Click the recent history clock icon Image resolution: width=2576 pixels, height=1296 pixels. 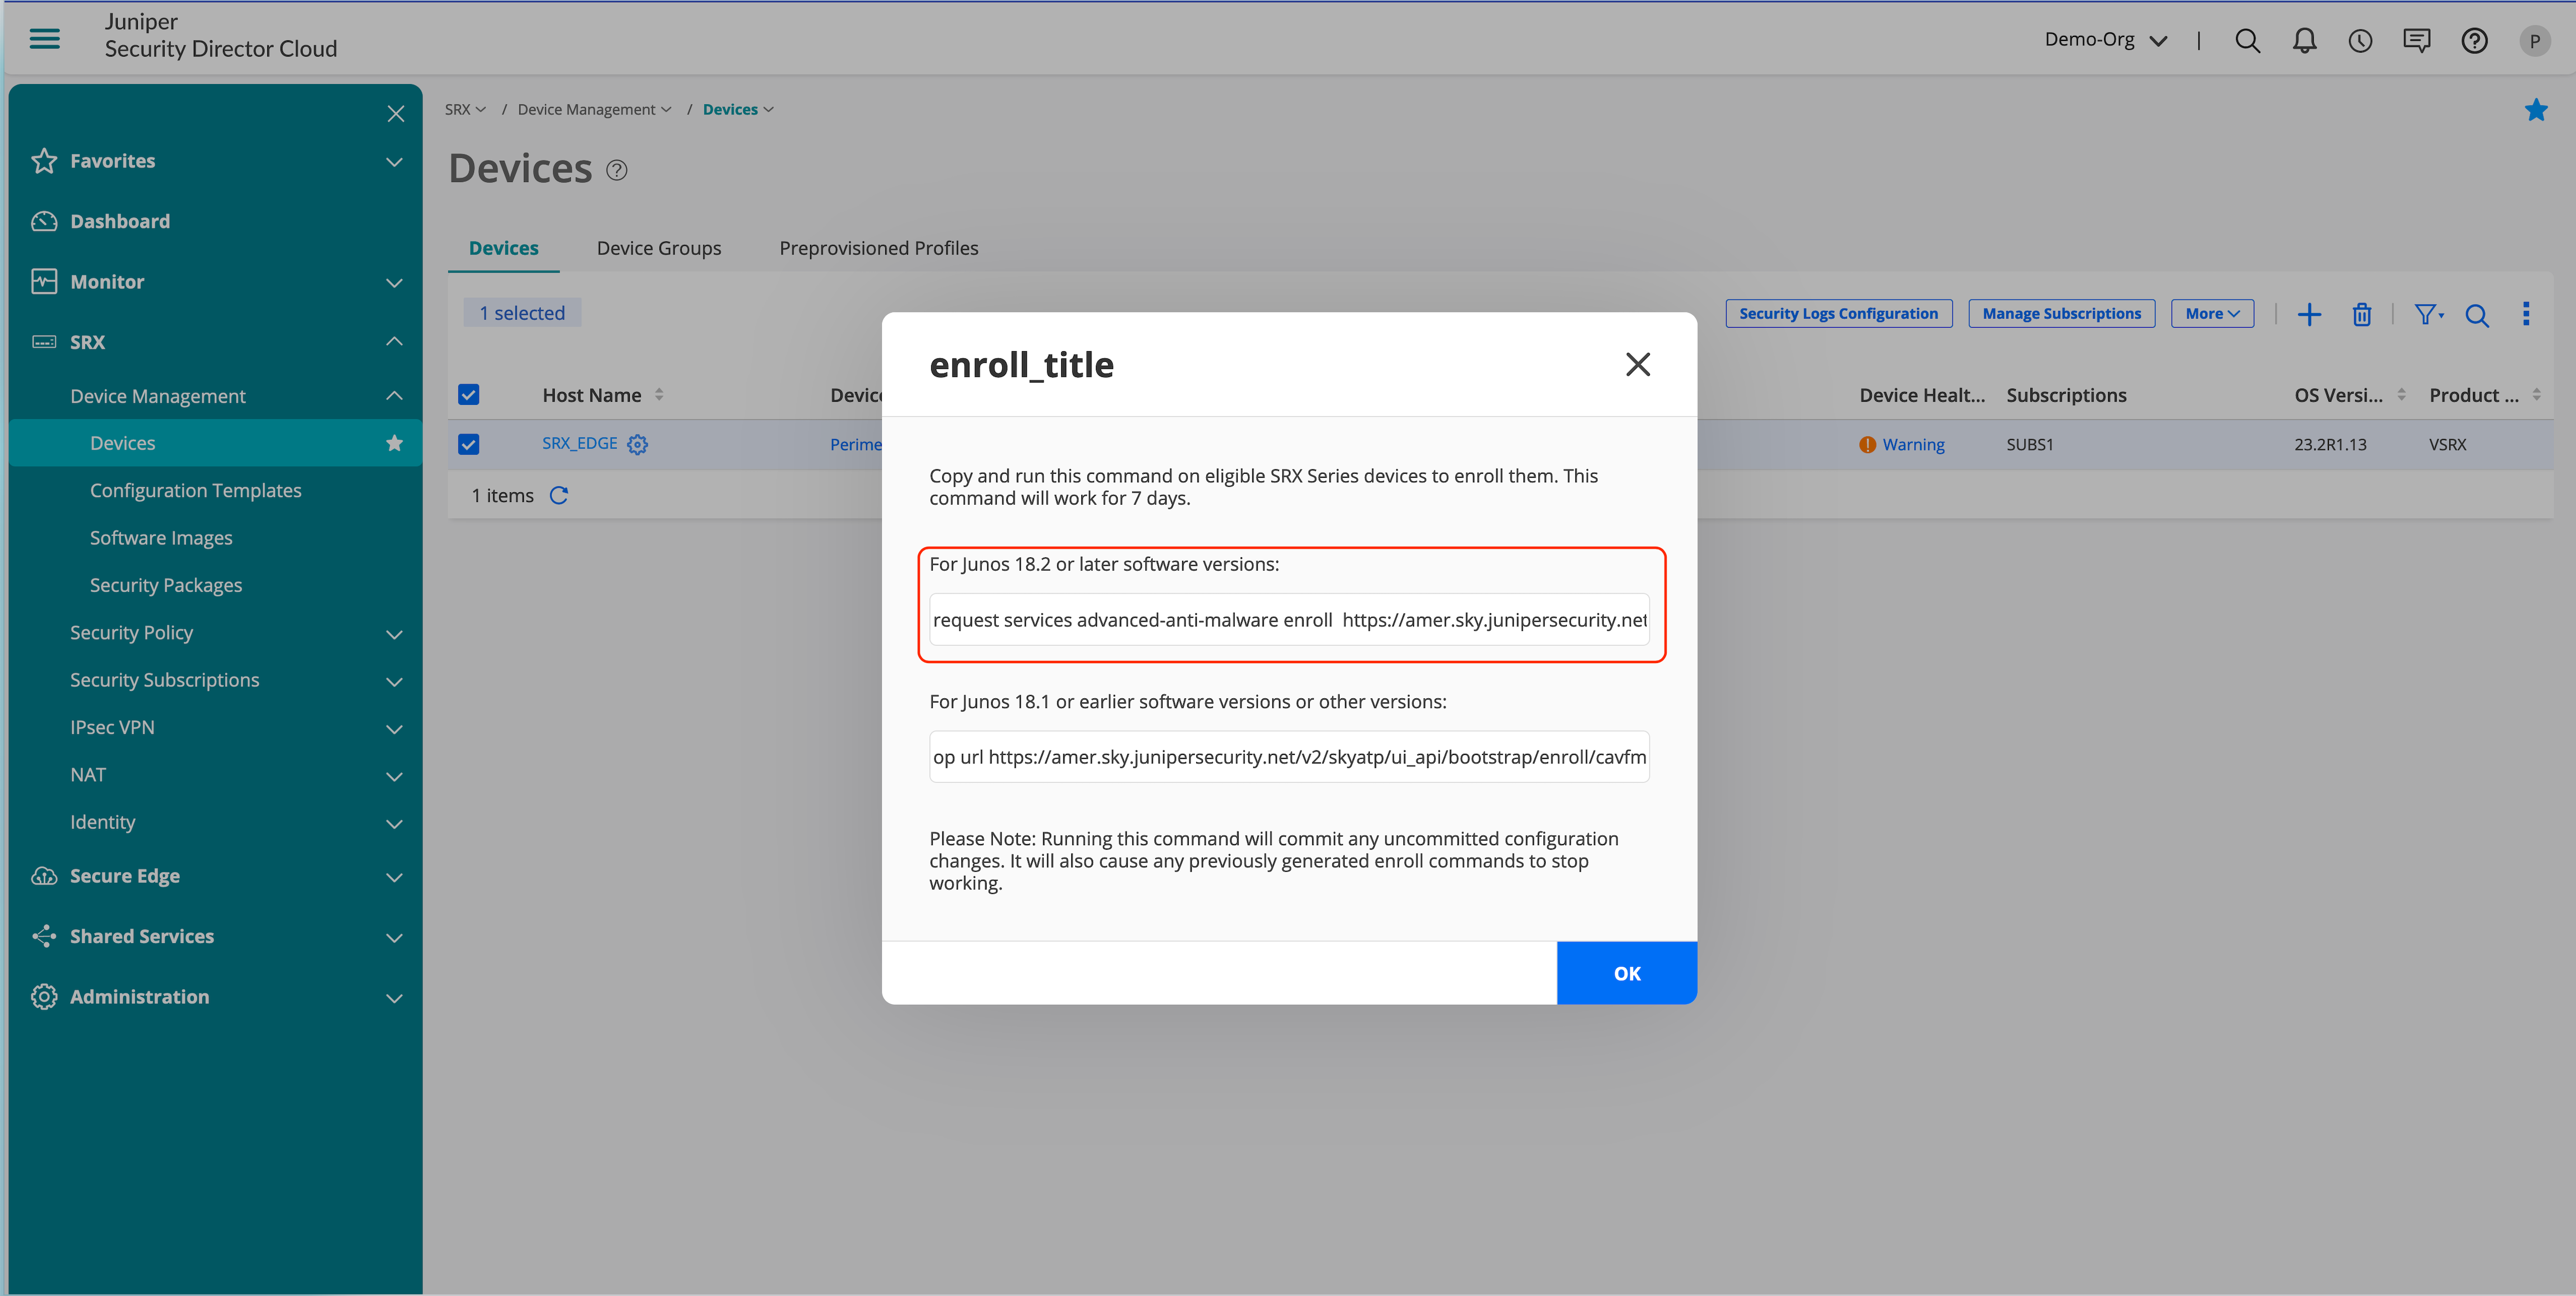pyautogui.click(x=2360, y=40)
